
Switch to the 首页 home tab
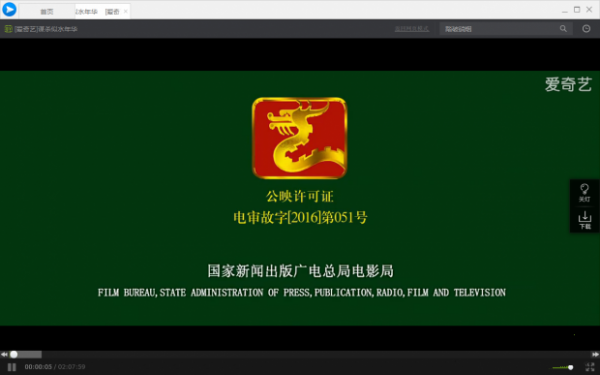[x=47, y=12]
